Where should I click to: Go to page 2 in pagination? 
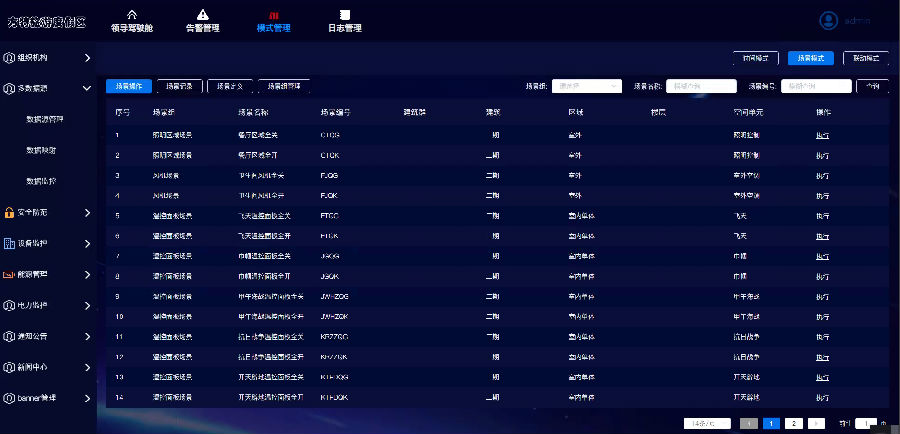coord(793,423)
